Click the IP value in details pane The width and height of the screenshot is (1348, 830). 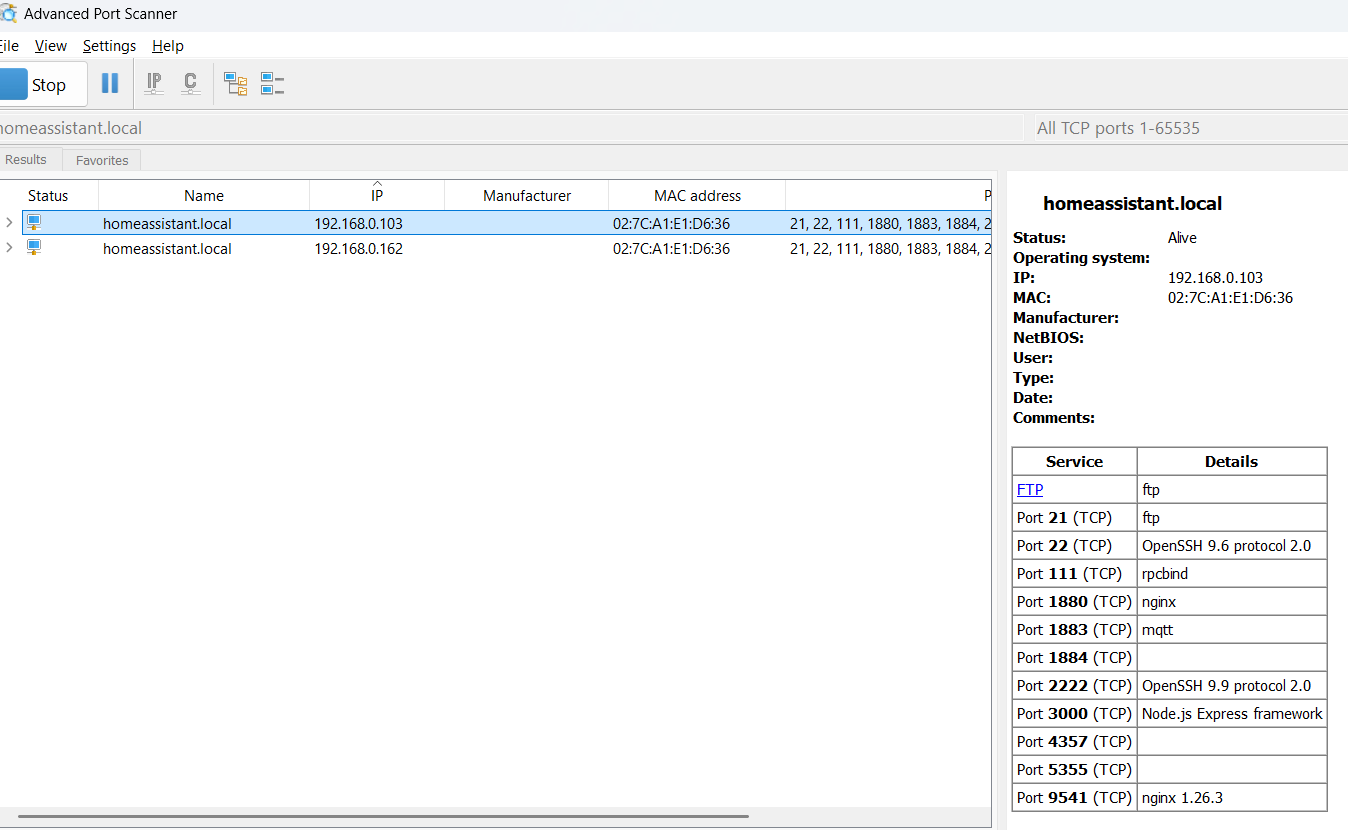(x=1215, y=278)
